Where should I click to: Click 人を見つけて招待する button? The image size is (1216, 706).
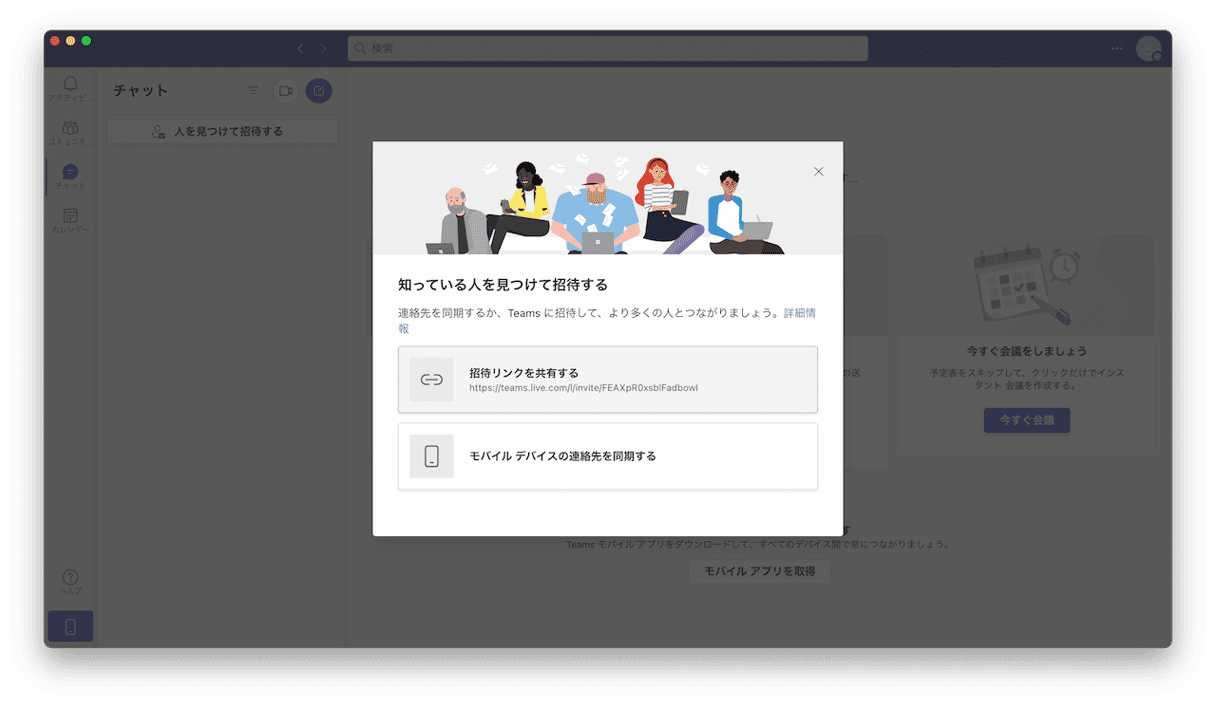coord(222,132)
